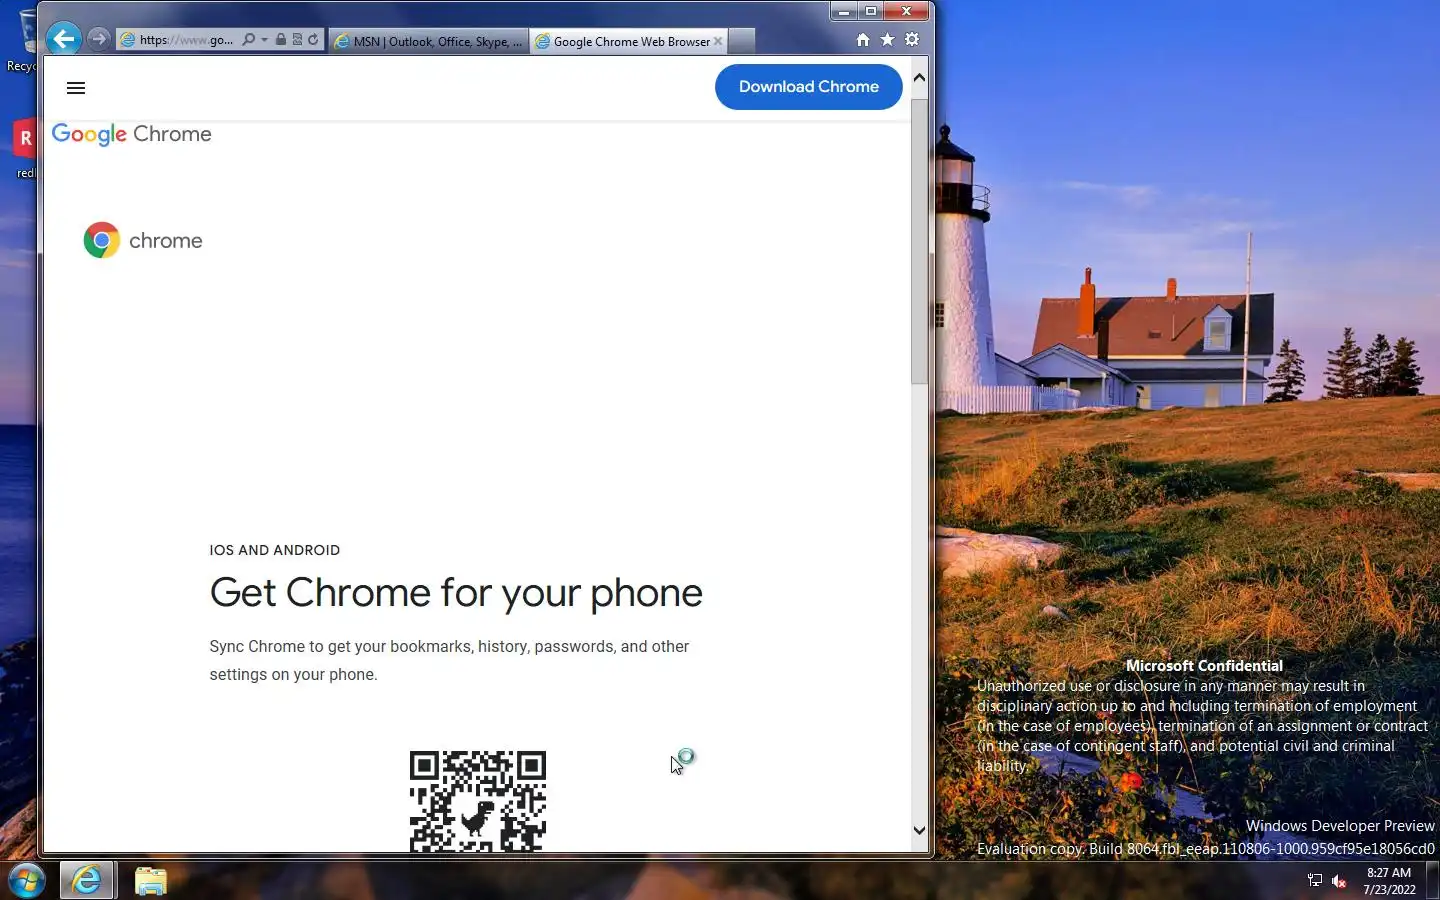The width and height of the screenshot is (1440, 900).
Task: Click the Show Desktop strip
Action: point(1433,881)
